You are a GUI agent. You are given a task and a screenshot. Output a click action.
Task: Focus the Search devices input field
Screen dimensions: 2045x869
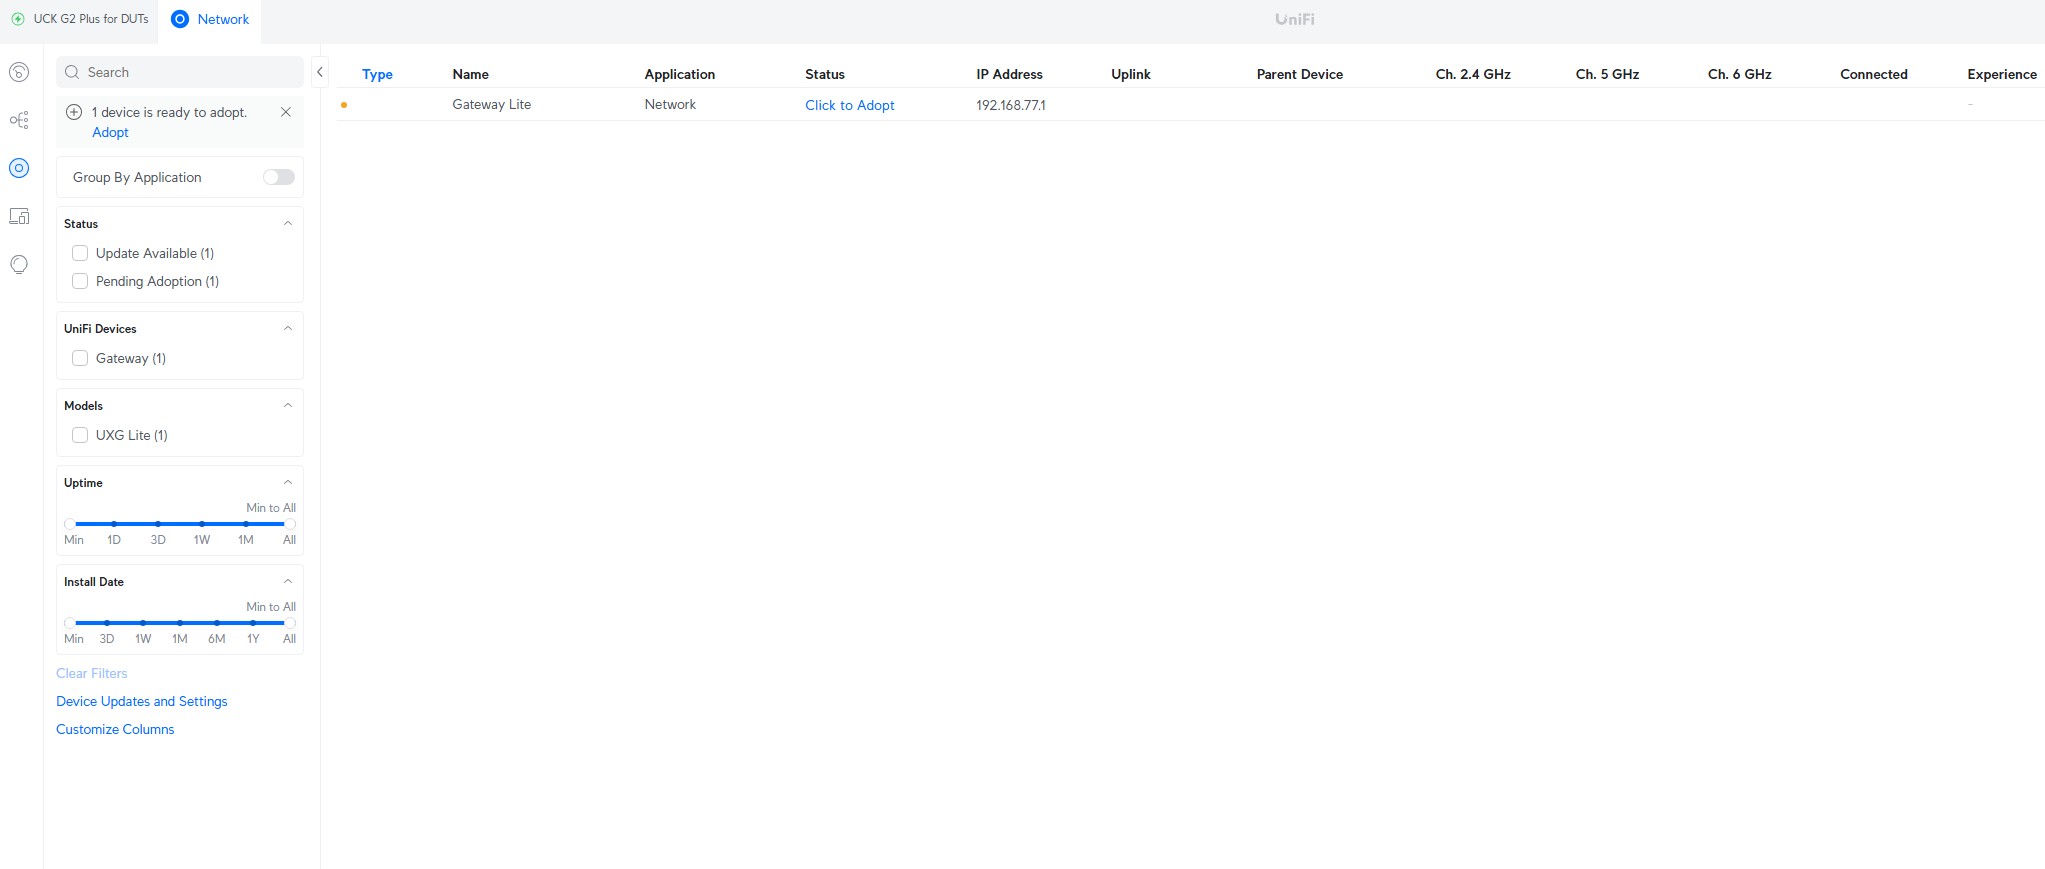180,72
